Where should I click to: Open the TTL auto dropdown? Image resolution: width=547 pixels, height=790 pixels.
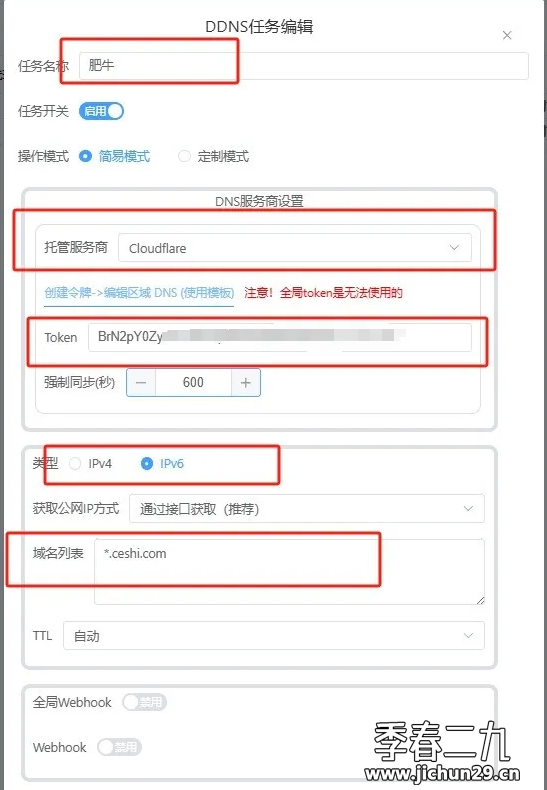pos(274,635)
